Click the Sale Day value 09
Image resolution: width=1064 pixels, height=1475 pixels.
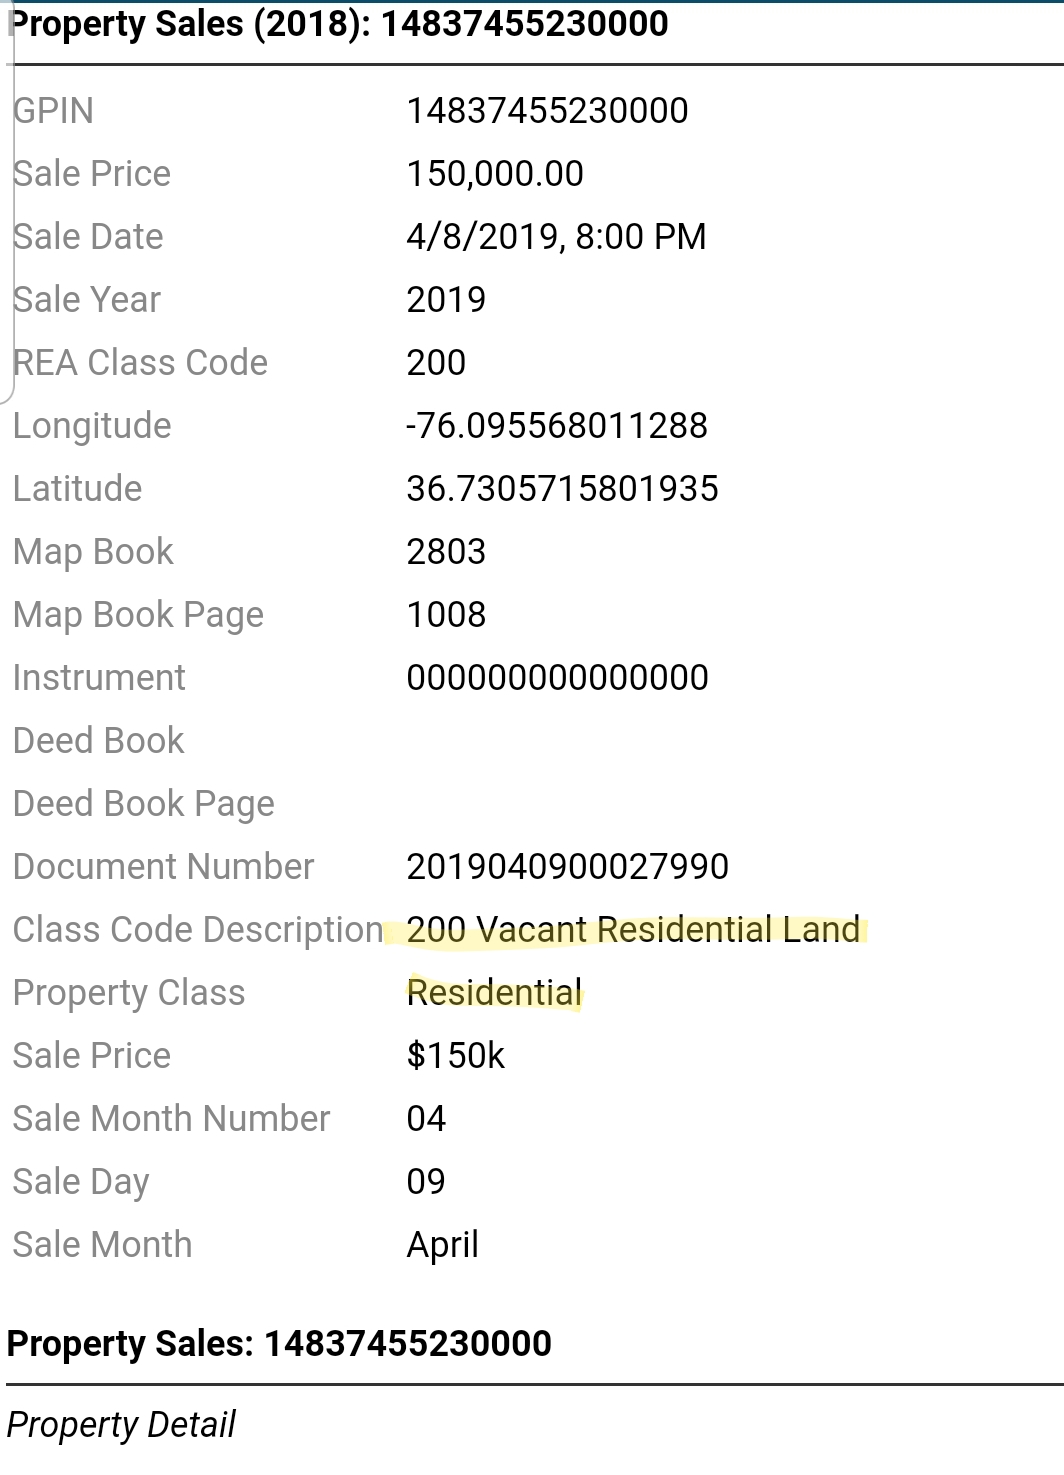pos(426,1182)
